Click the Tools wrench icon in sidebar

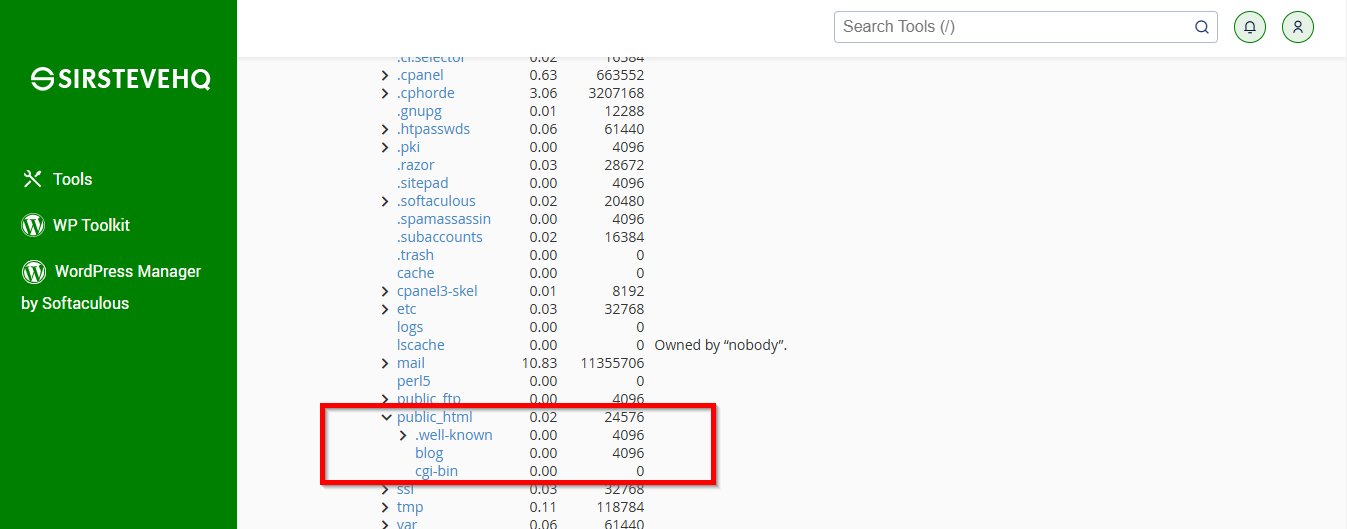tap(33, 179)
